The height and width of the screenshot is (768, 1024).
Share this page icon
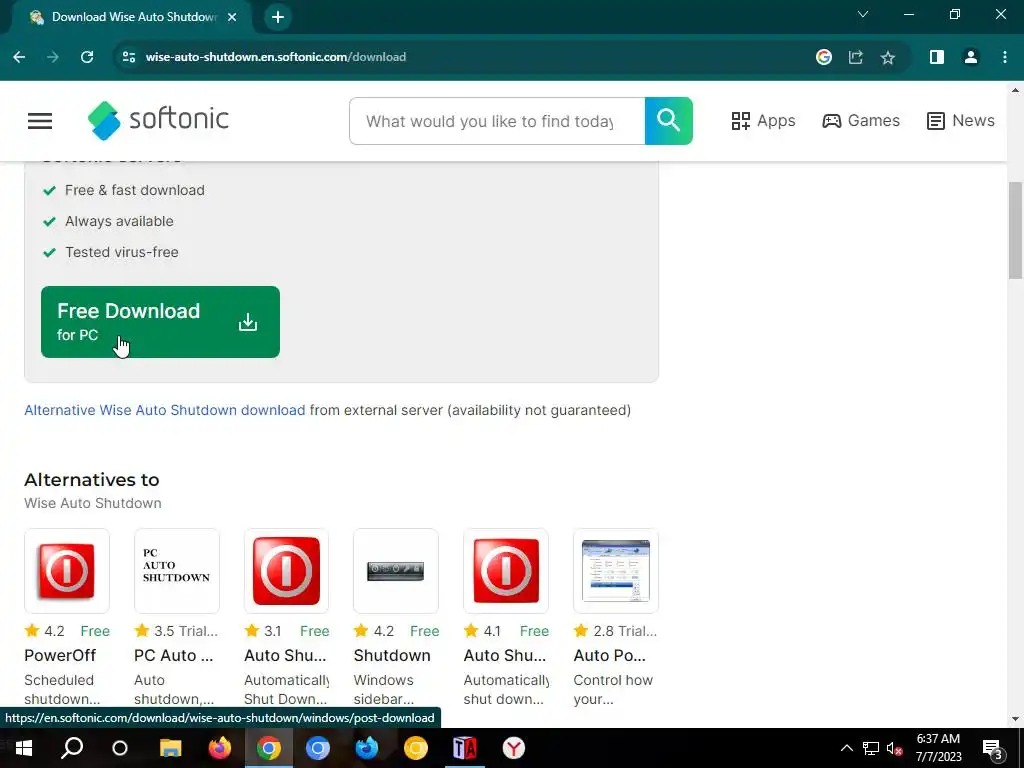coord(856,57)
